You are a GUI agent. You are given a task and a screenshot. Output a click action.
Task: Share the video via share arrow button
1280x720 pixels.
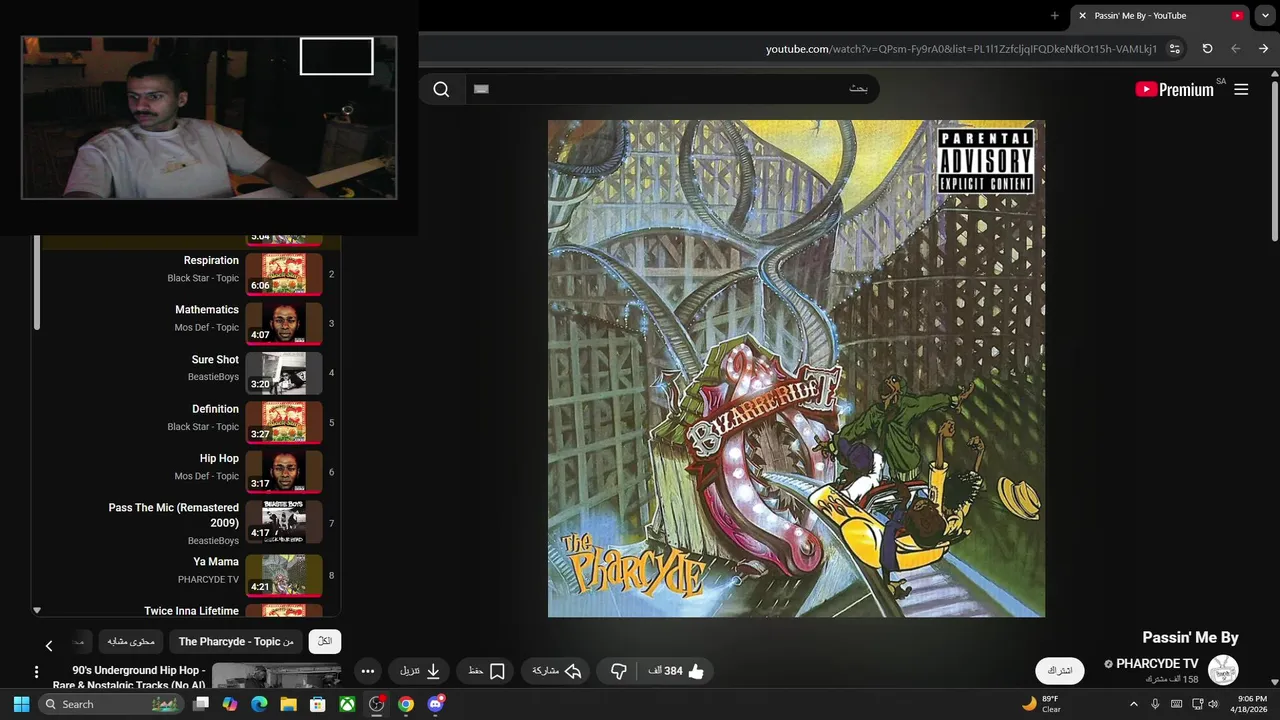pyautogui.click(x=557, y=671)
